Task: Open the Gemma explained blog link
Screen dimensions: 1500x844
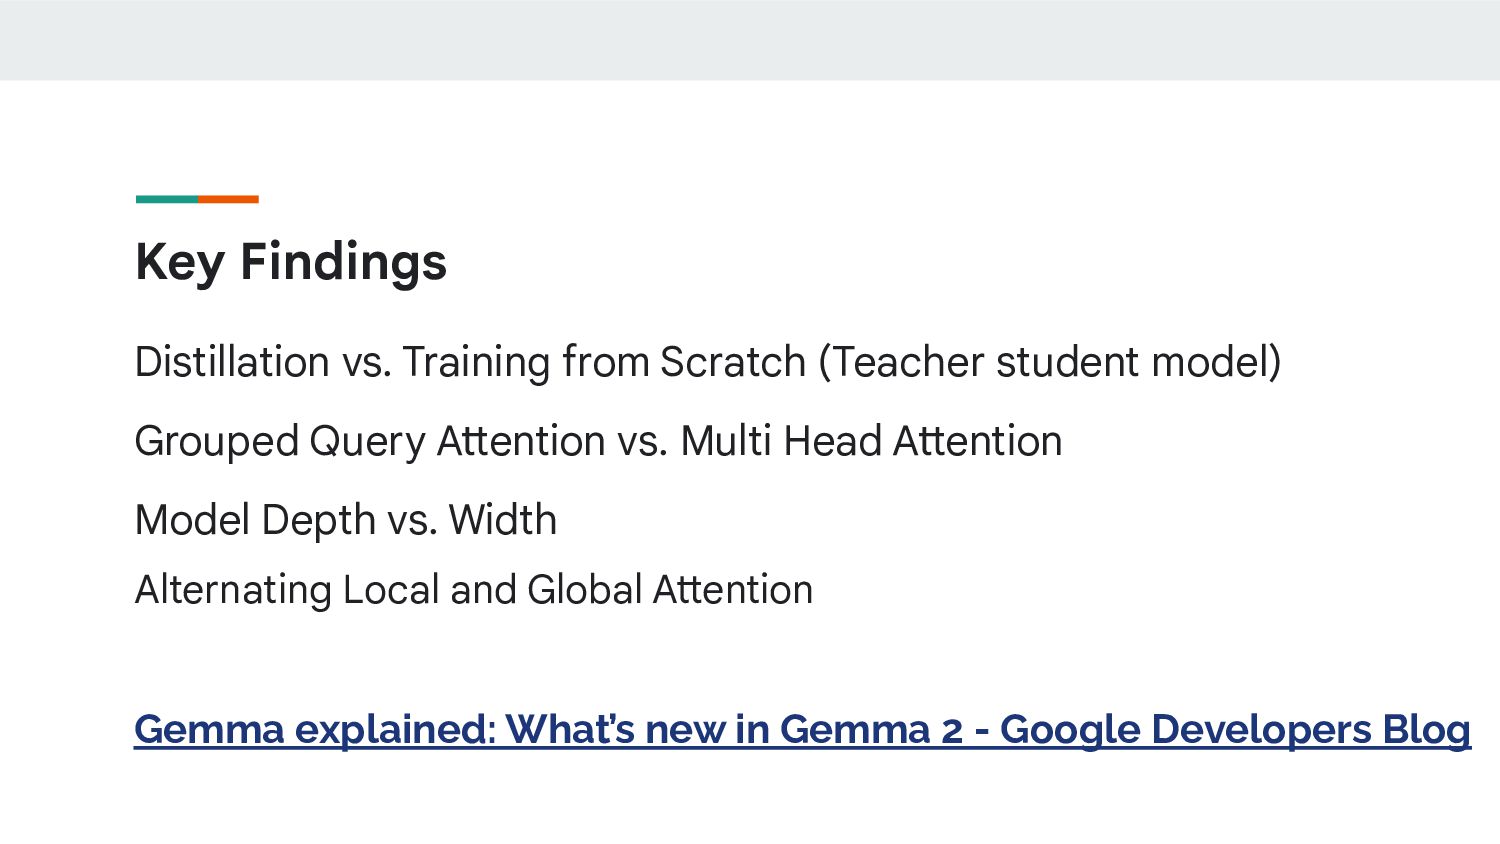Action: pos(802,730)
